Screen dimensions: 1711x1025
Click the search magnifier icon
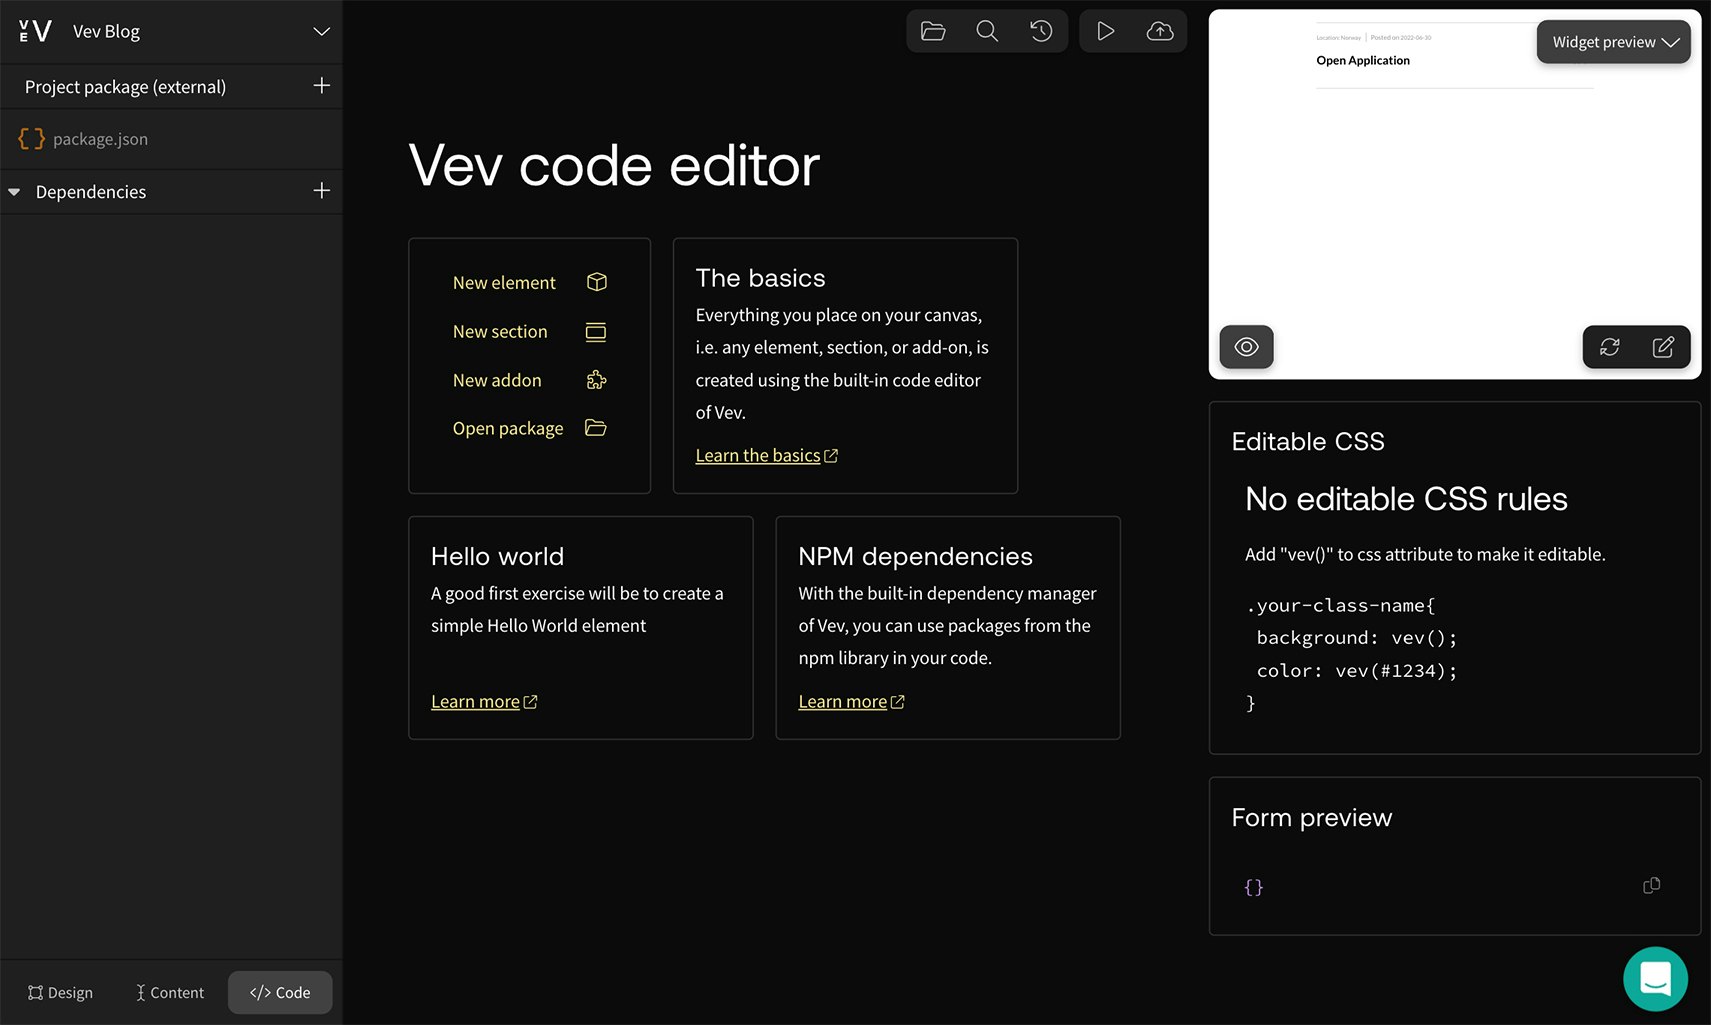[x=987, y=31]
